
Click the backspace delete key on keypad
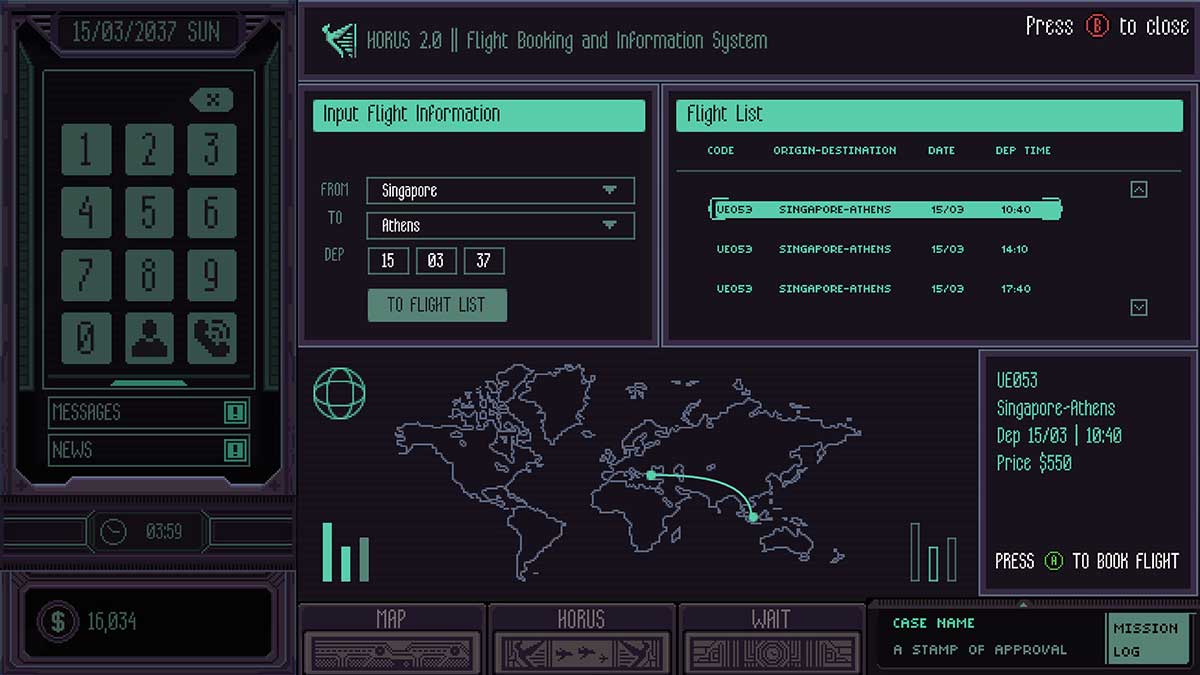(x=211, y=100)
